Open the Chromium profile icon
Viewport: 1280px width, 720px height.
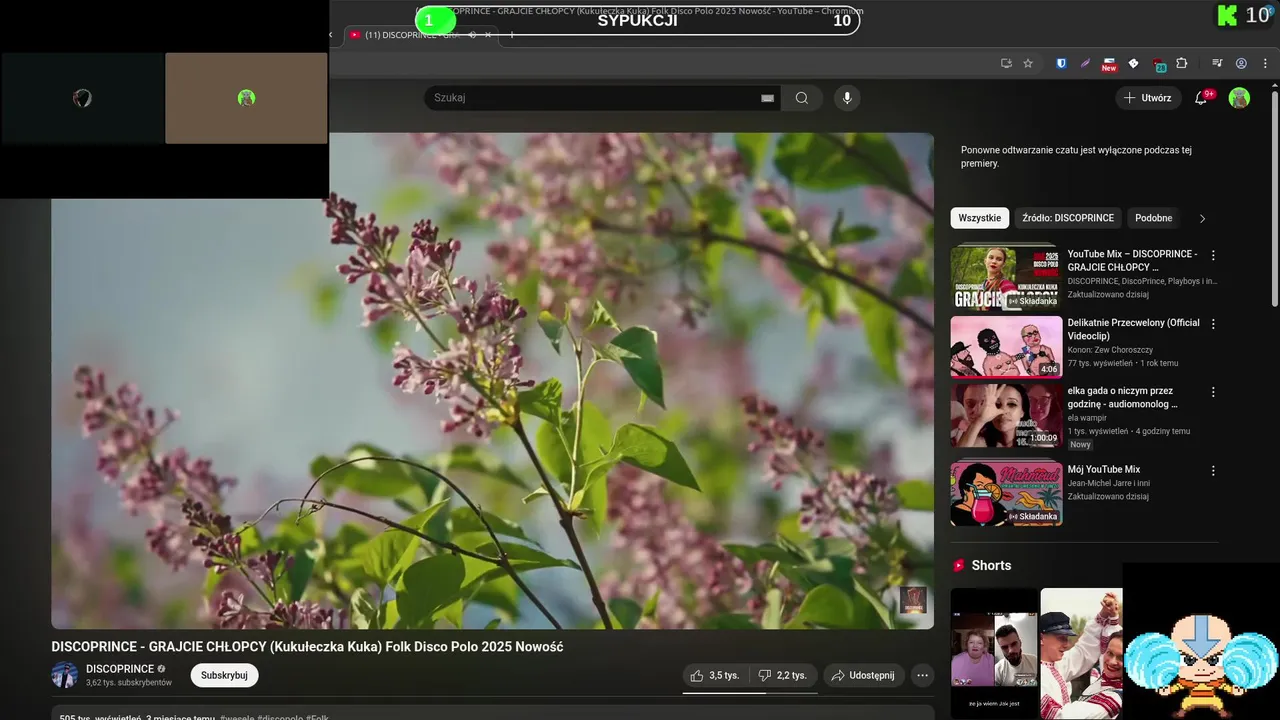coord(1241,63)
